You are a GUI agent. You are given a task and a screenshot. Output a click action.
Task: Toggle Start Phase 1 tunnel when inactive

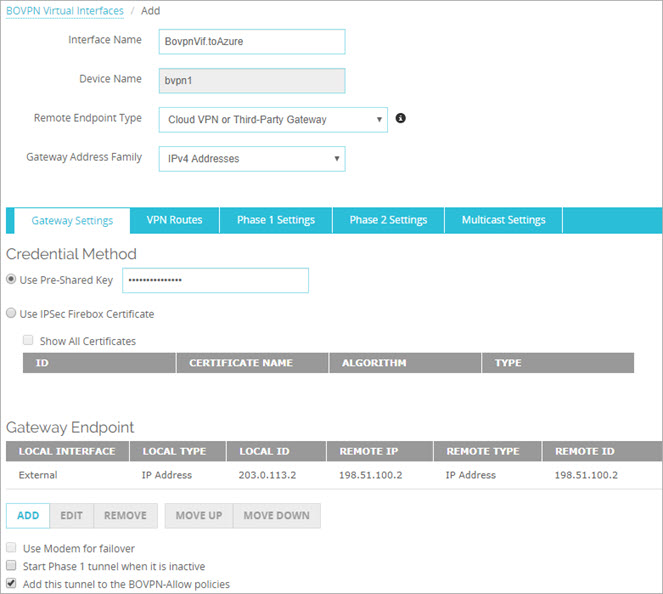[11, 566]
